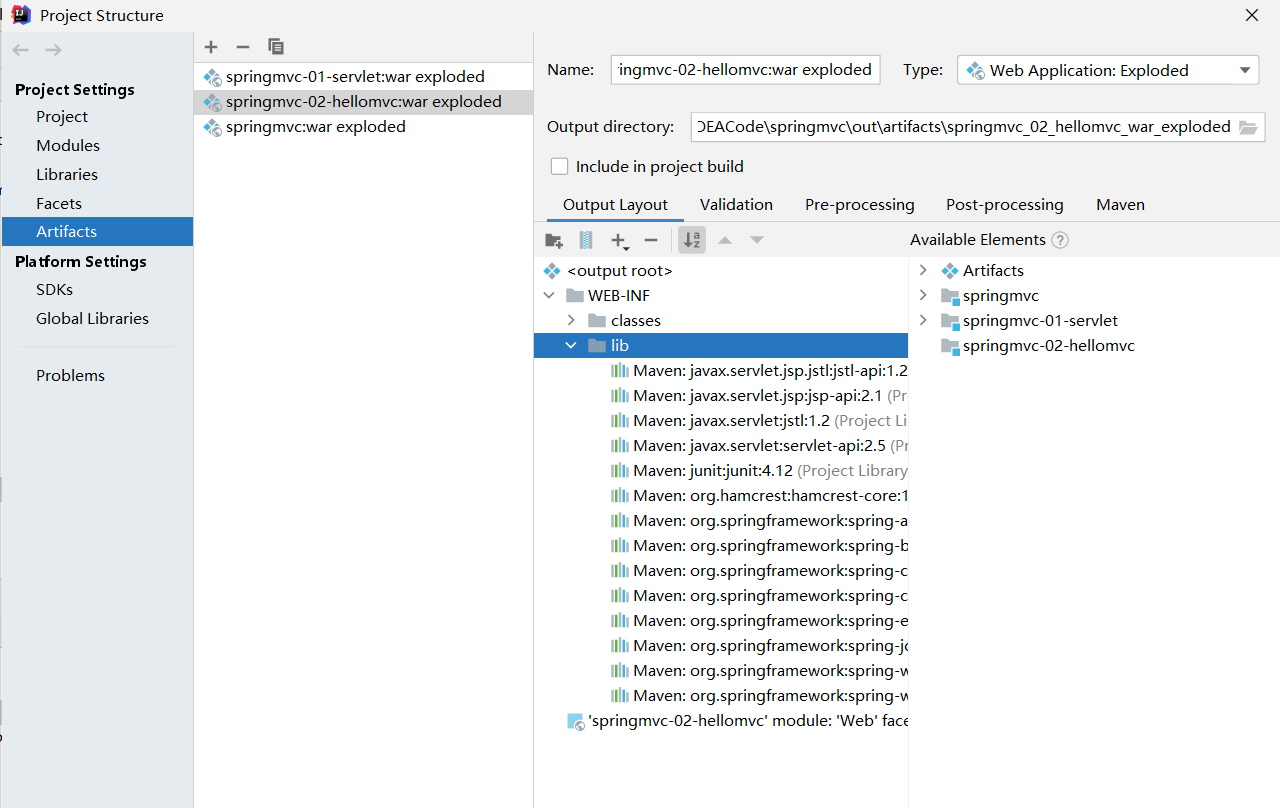The height and width of the screenshot is (808, 1280).
Task: Click the Available Elements help icon
Action: (1060, 240)
